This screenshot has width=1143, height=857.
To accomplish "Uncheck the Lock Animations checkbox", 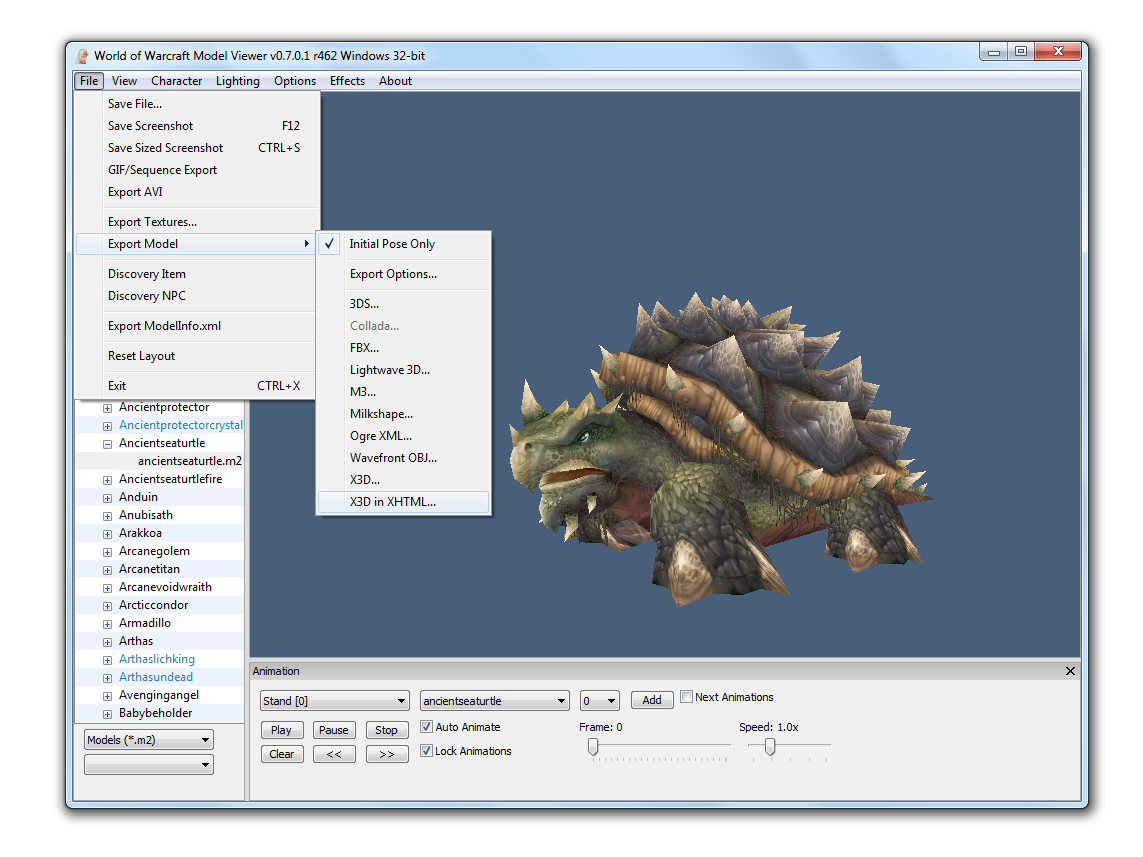I will (426, 751).
